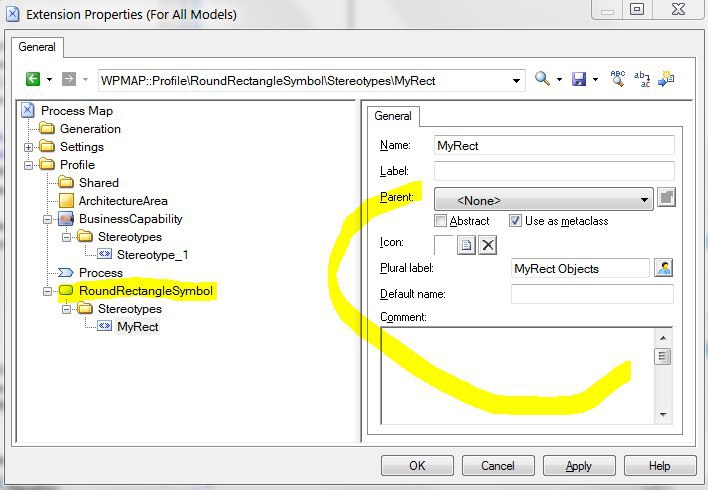Click the Plural label user-defined button

(x=664, y=268)
